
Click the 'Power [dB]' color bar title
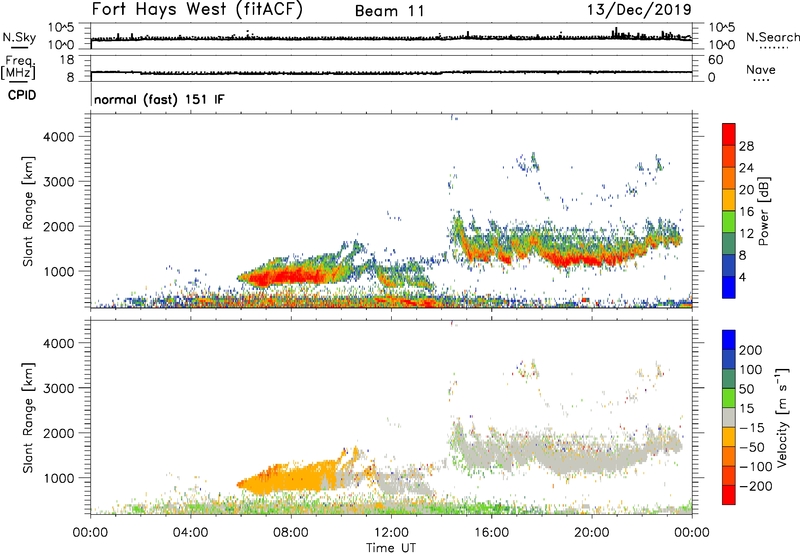point(764,211)
